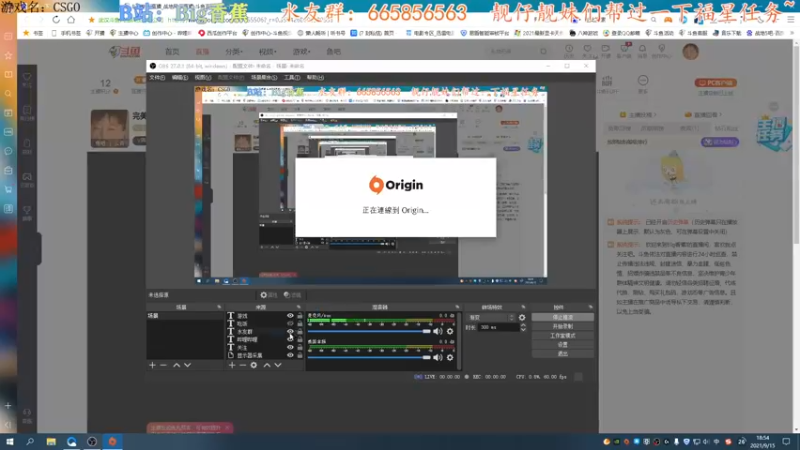This screenshot has width=800, height=450.
Task: Move source up with arrow icon
Action: click(x=267, y=365)
